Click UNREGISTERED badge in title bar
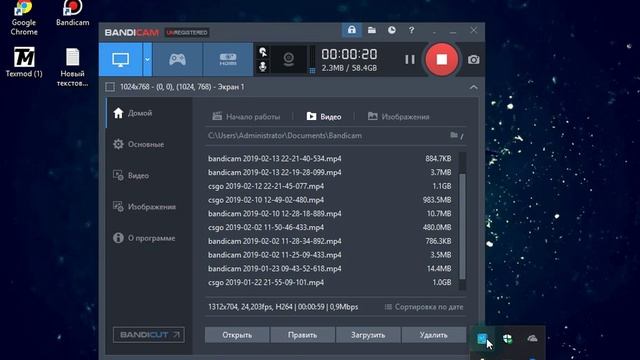This screenshot has width=640, height=360. 187,33
